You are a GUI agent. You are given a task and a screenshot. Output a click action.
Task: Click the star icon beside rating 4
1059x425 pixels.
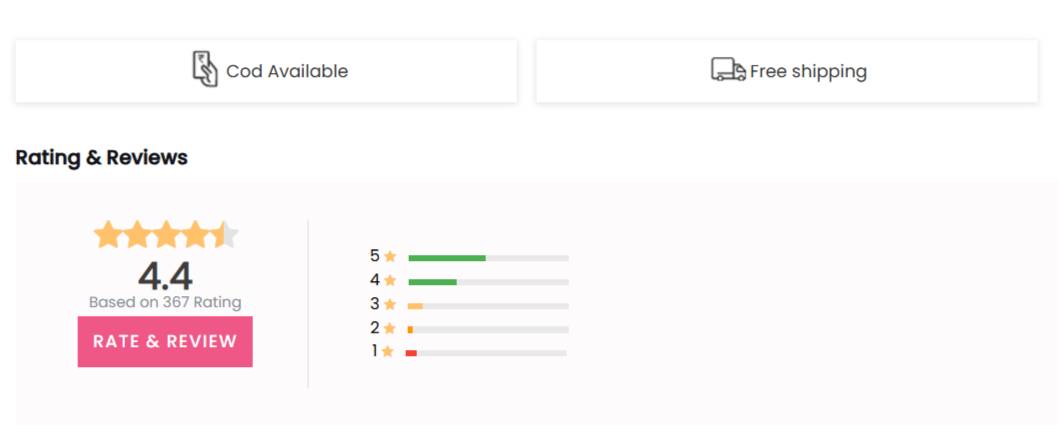point(390,280)
